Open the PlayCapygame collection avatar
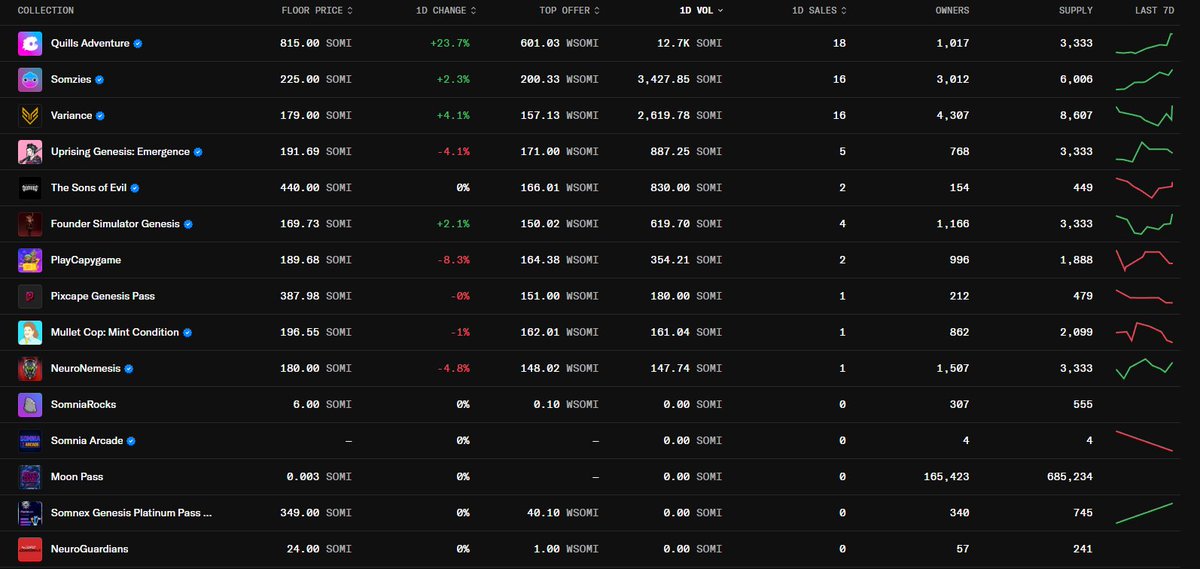This screenshot has height=569, width=1200. (30, 260)
